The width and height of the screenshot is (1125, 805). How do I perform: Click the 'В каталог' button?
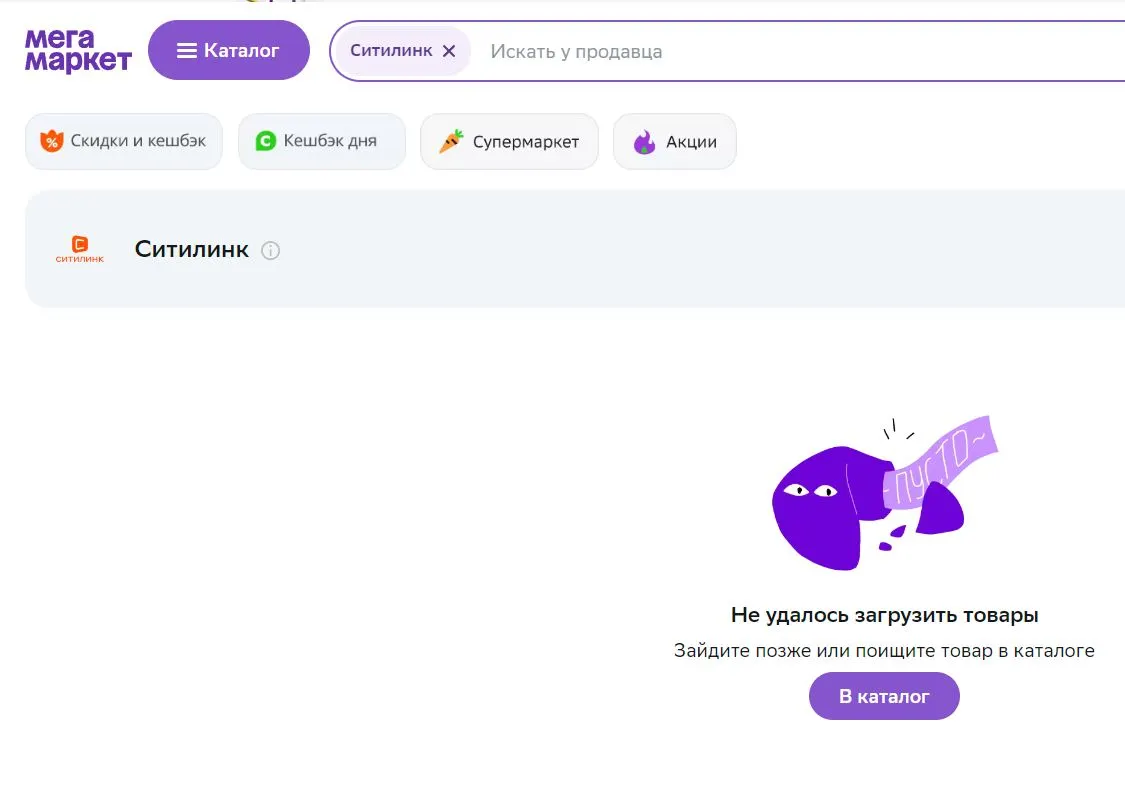pos(884,696)
